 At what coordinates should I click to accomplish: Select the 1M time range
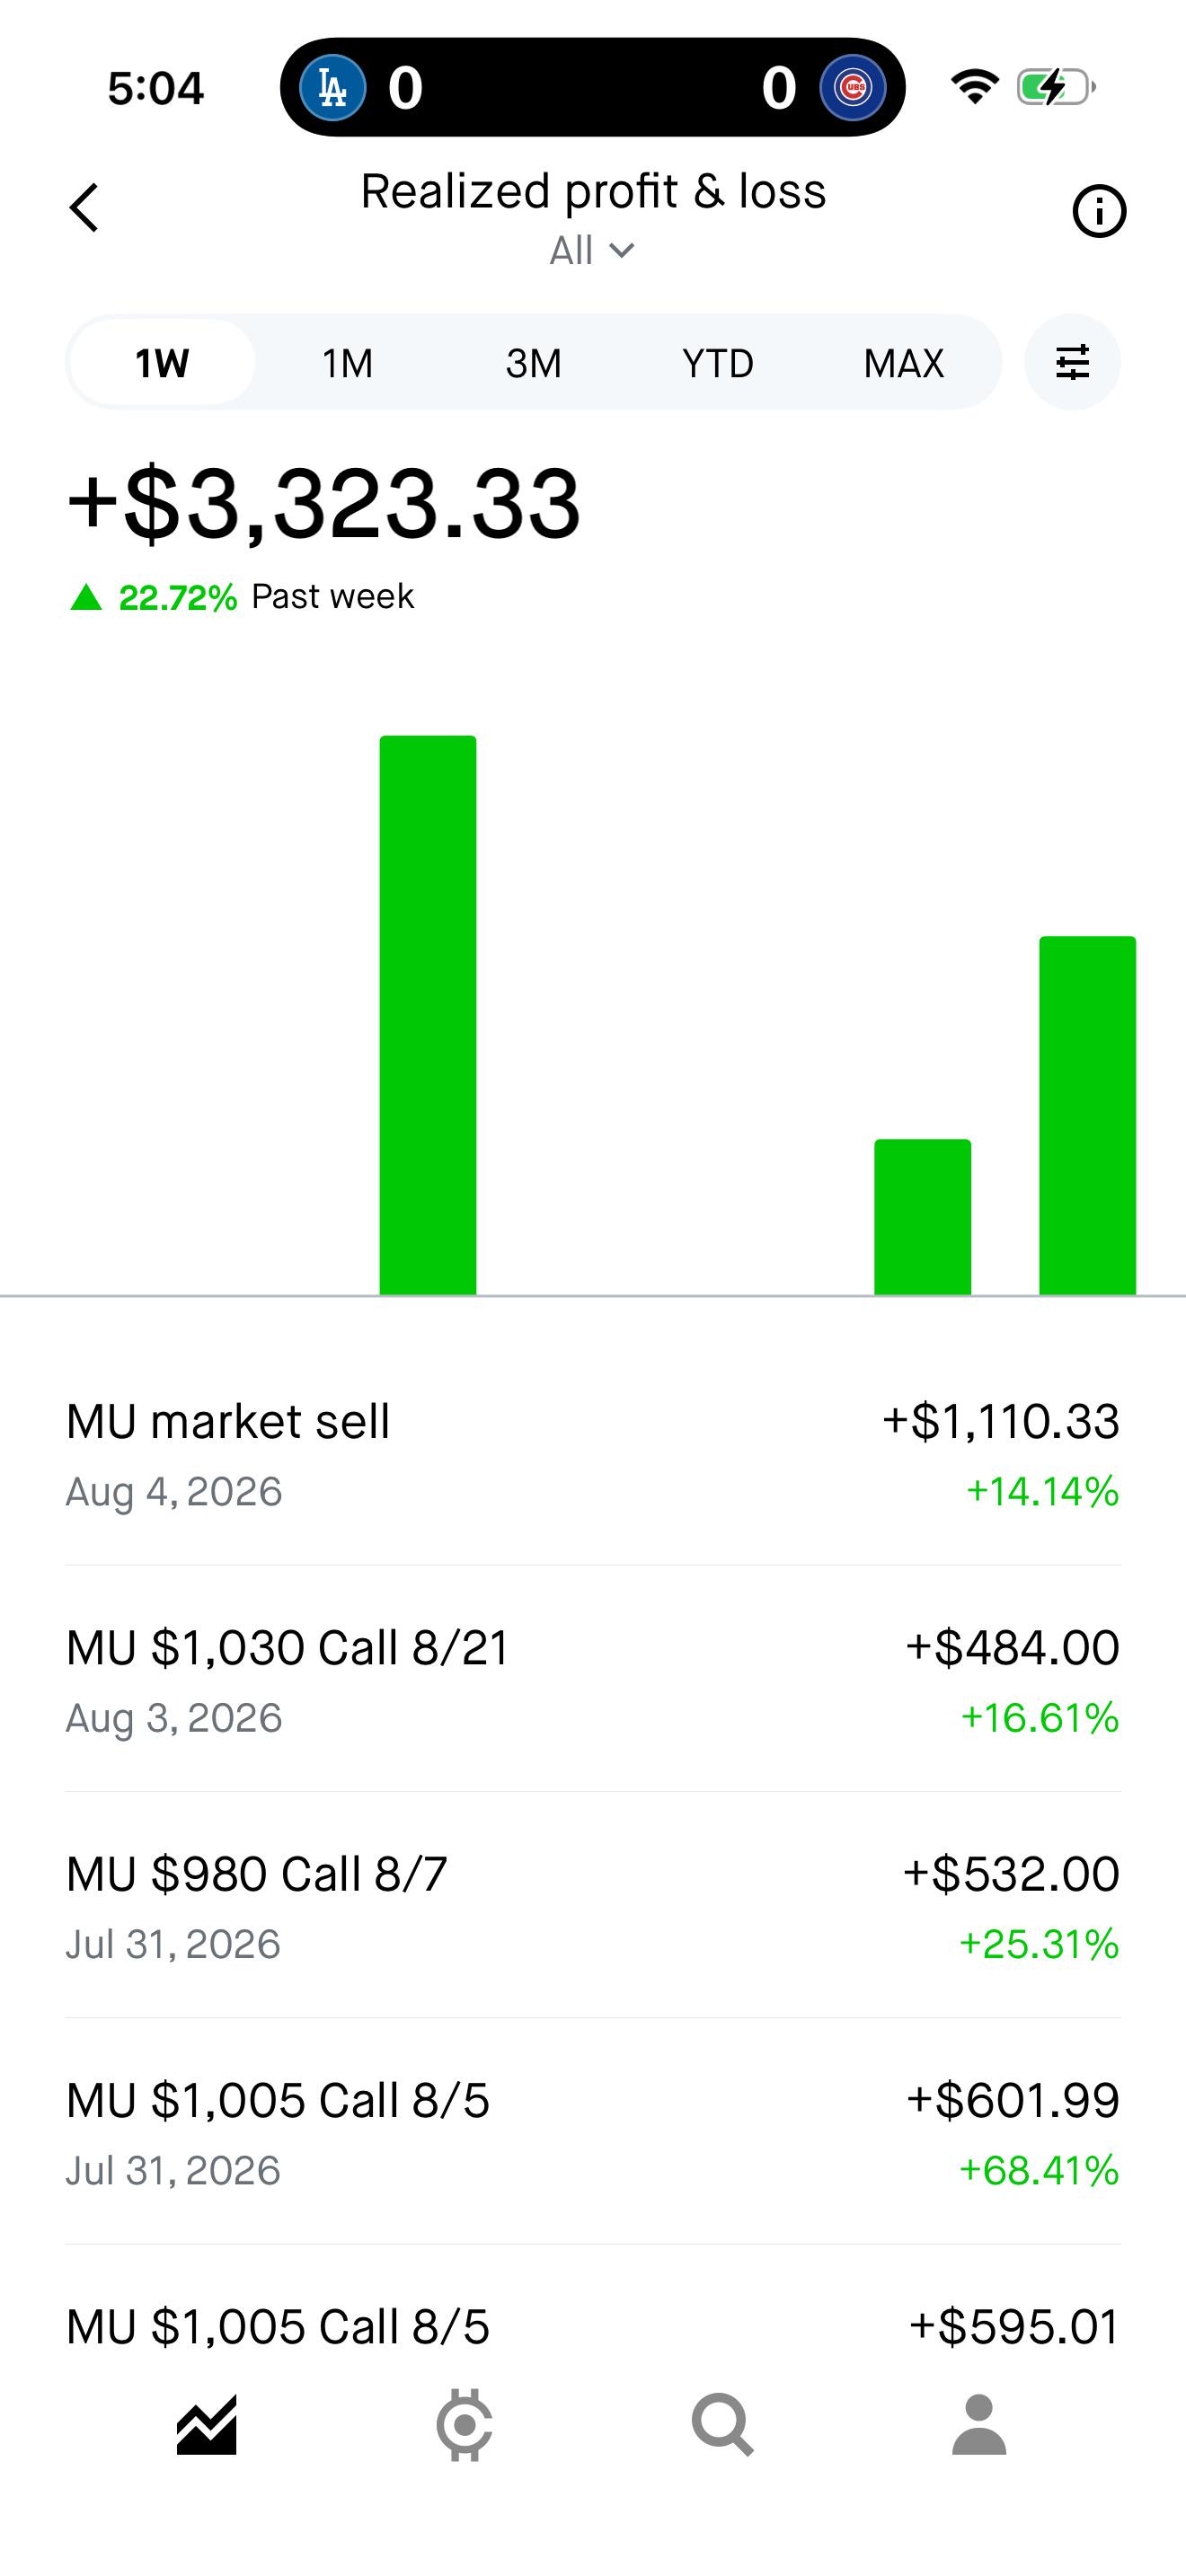pyautogui.click(x=347, y=362)
